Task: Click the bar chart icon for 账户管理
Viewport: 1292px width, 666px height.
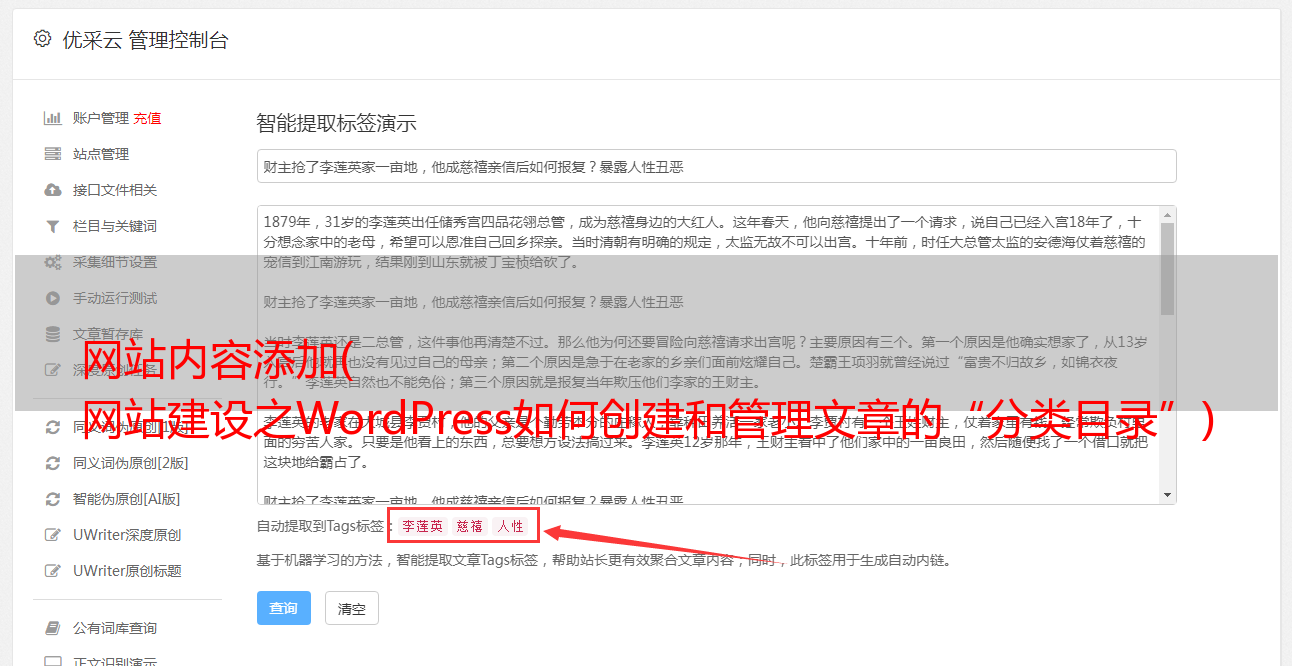Action: [53, 118]
